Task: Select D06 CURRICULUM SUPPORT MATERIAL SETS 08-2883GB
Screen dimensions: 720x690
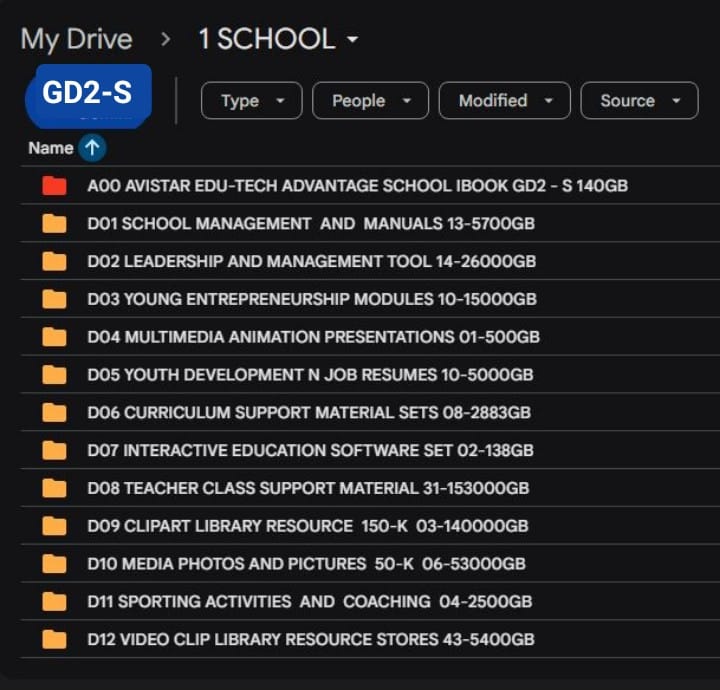Action: tap(309, 412)
